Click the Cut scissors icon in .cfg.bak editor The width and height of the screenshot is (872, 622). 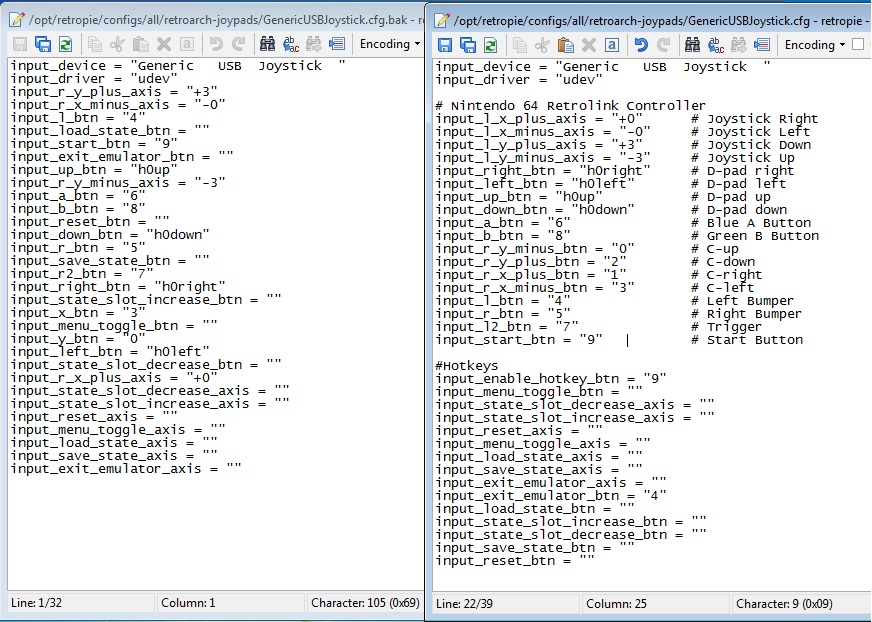tap(117, 44)
